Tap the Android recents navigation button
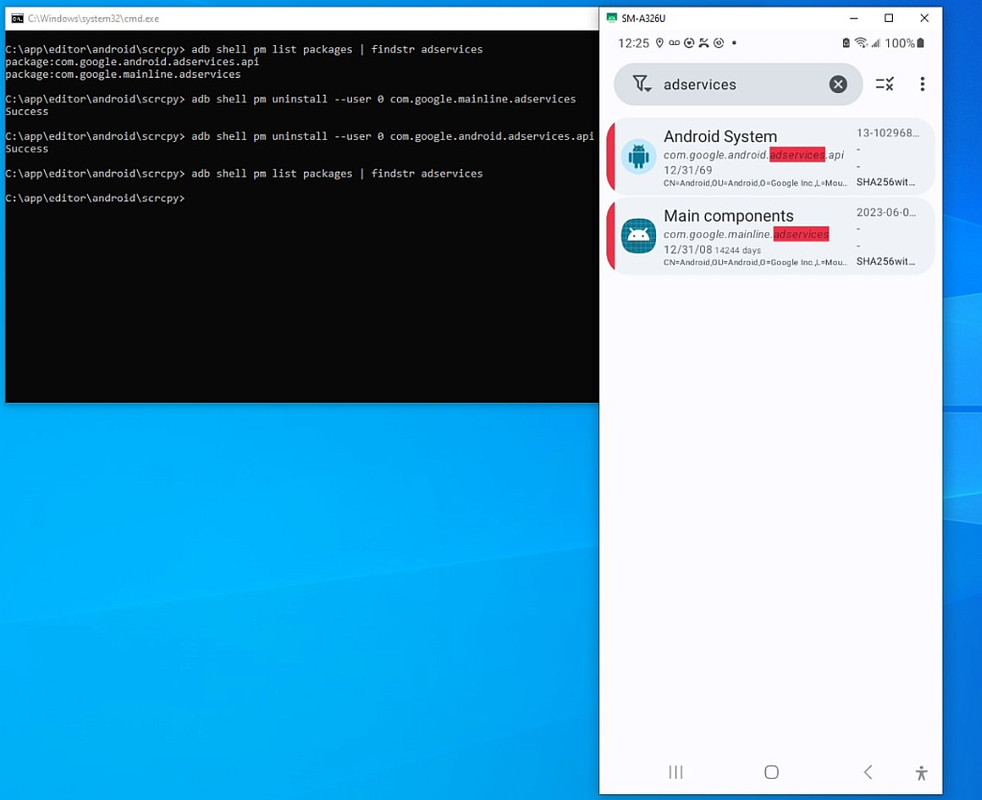 click(x=675, y=772)
